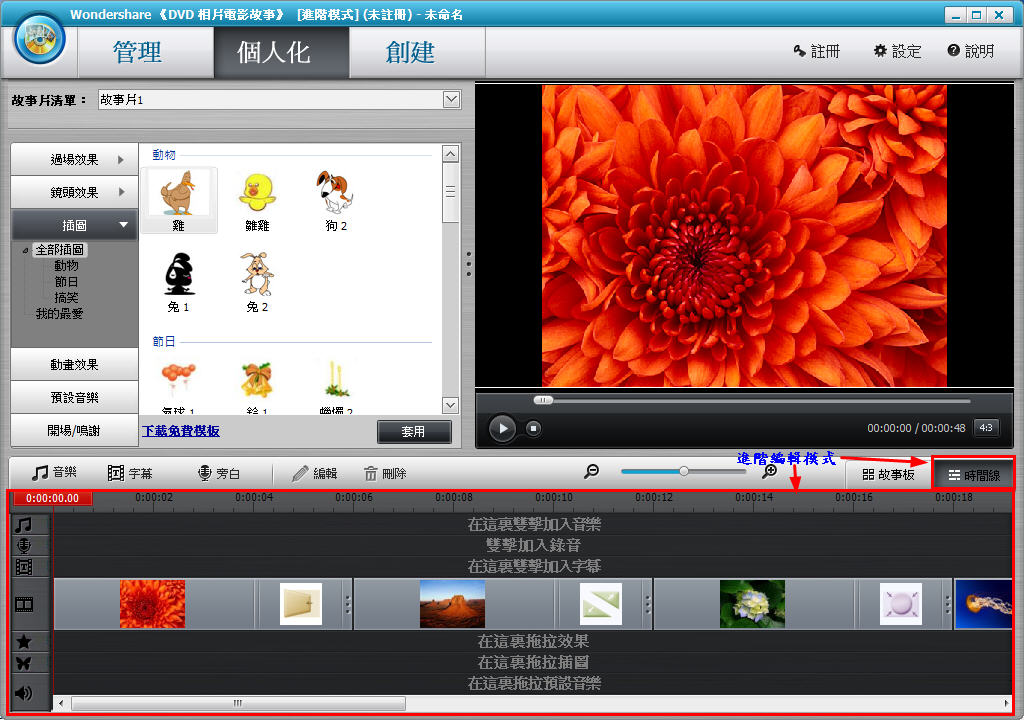Viewport: 1024px width, 720px height.
Task: Switch to 故事板 storyboard view
Action: pyautogui.click(x=888, y=474)
